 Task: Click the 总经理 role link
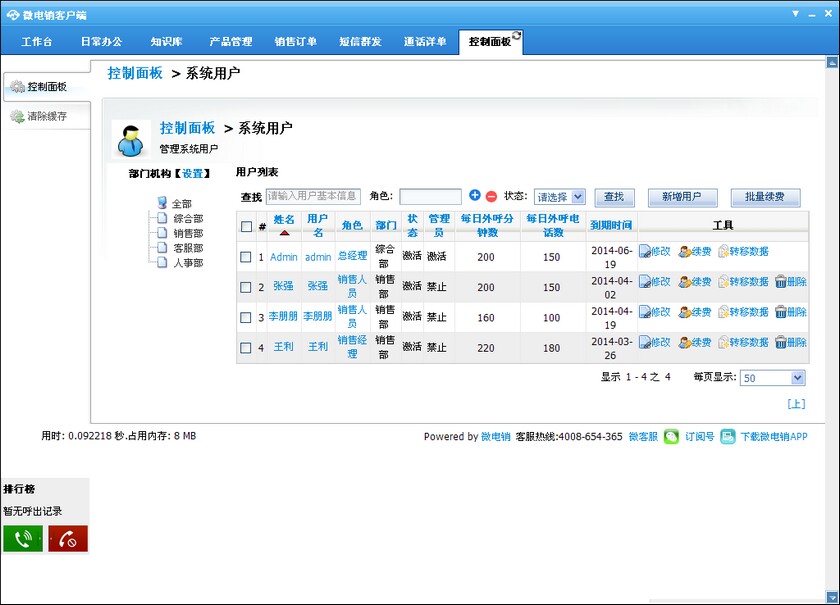[352, 256]
